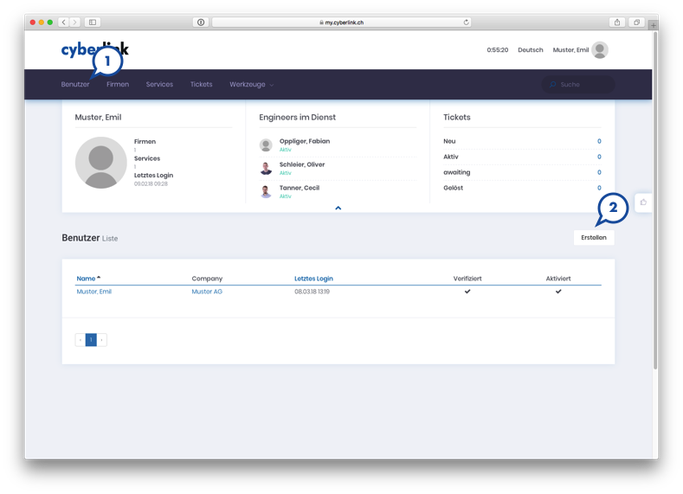Click the large profile picture of Muster, Emil

(101, 162)
